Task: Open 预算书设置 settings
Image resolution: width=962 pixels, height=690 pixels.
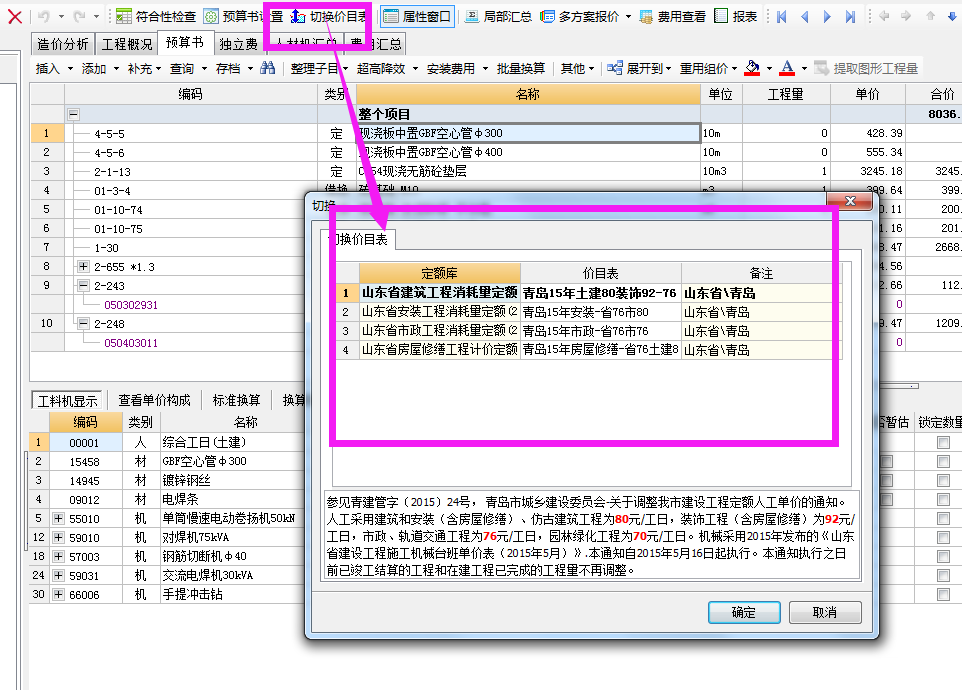Action: (x=243, y=17)
